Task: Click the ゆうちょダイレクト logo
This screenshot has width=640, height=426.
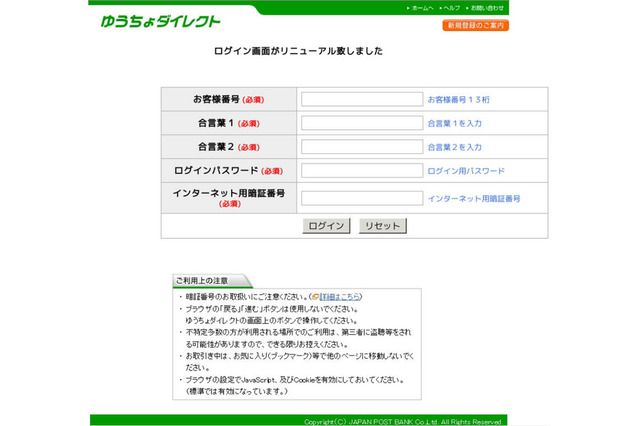Action: click(160, 20)
